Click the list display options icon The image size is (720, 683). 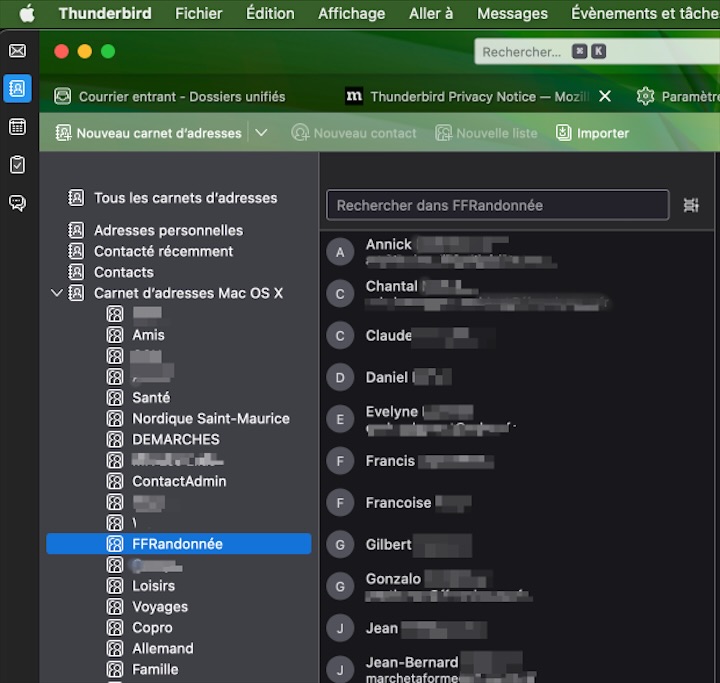[x=691, y=205]
